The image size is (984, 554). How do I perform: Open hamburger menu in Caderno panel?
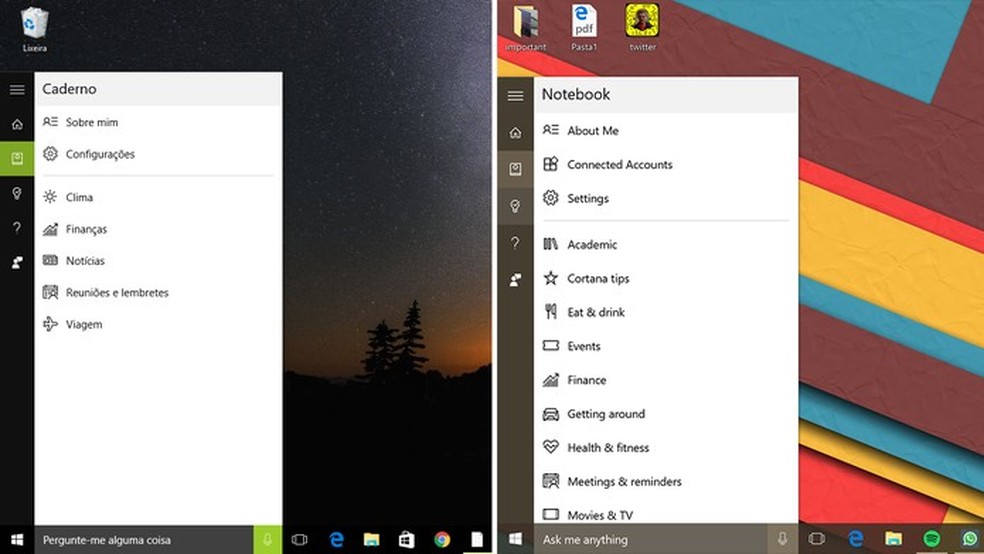click(17, 90)
